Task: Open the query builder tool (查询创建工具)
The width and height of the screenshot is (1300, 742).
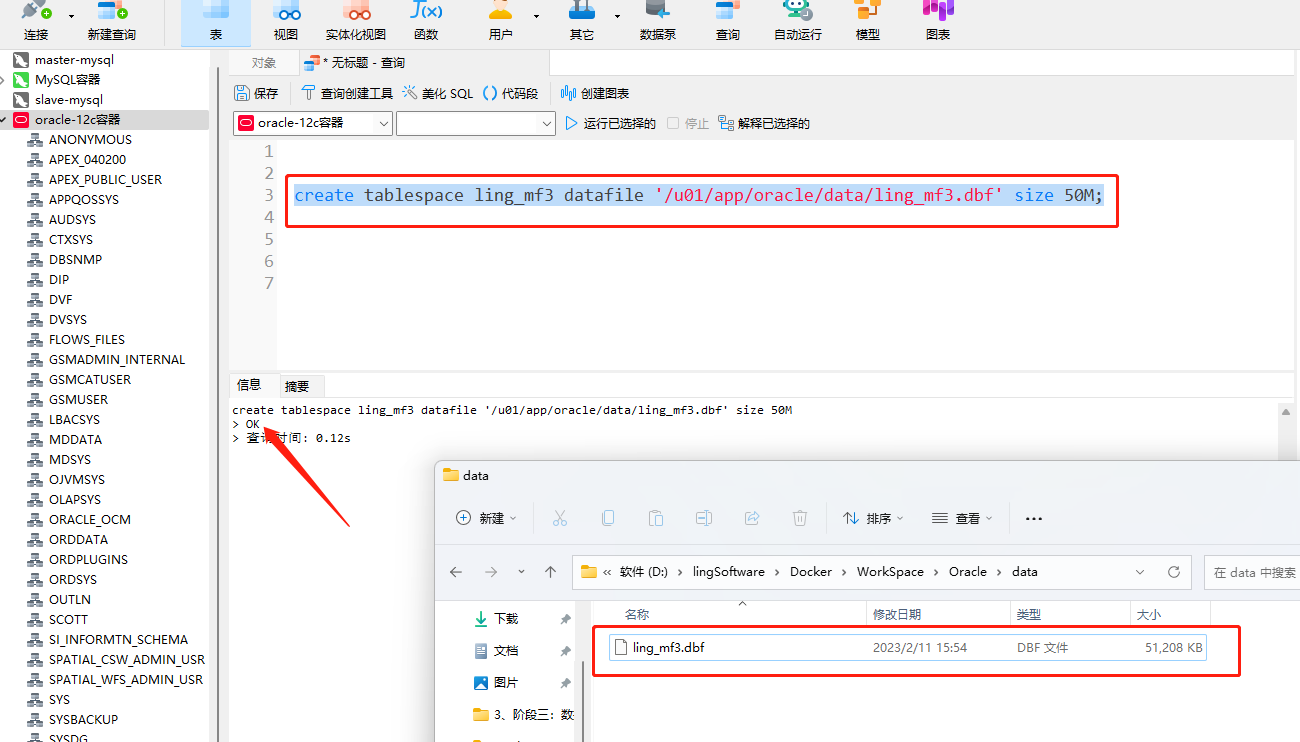Action: point(347,93)
